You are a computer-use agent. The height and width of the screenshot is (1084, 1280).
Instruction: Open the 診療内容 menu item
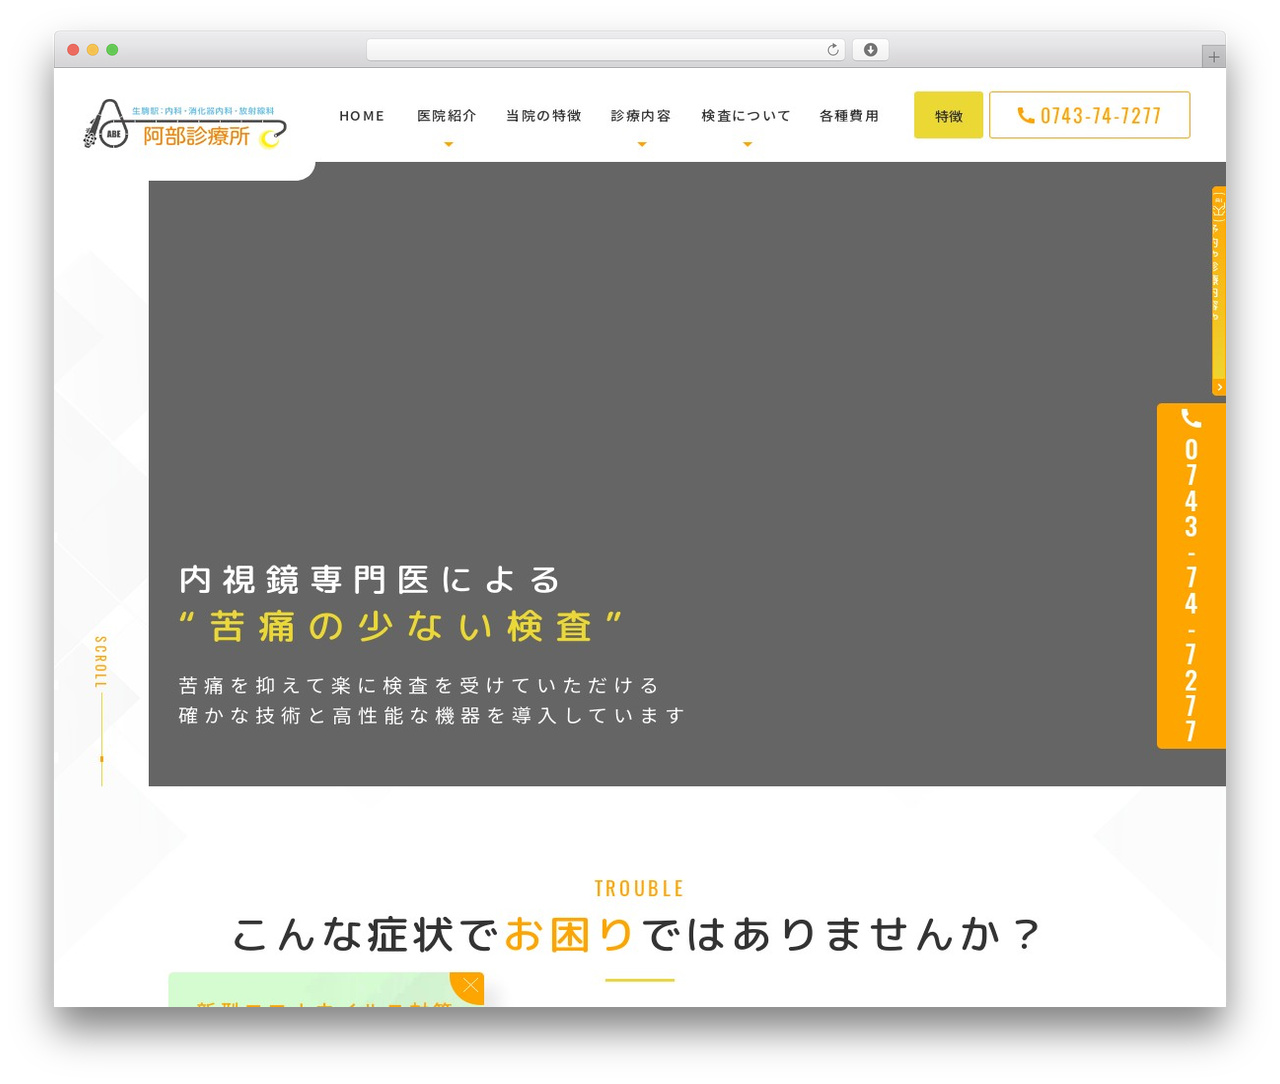(x=641, y=116)
